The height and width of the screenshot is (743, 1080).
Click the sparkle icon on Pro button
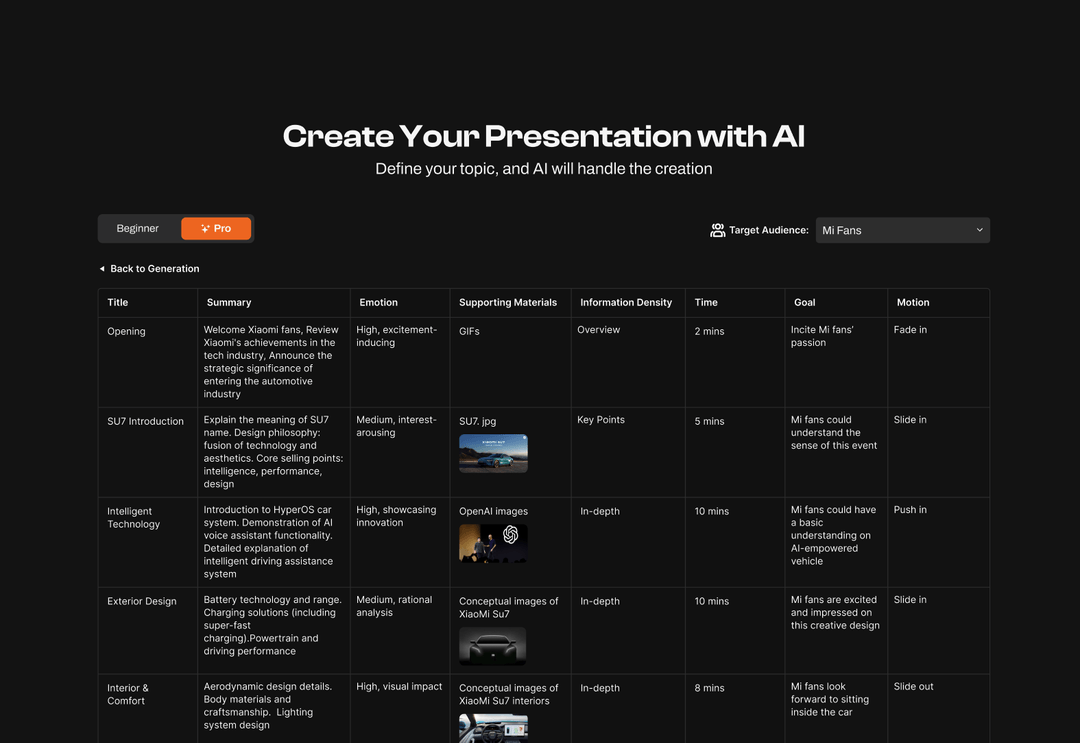pyautogui.click(x=205, y=229)
